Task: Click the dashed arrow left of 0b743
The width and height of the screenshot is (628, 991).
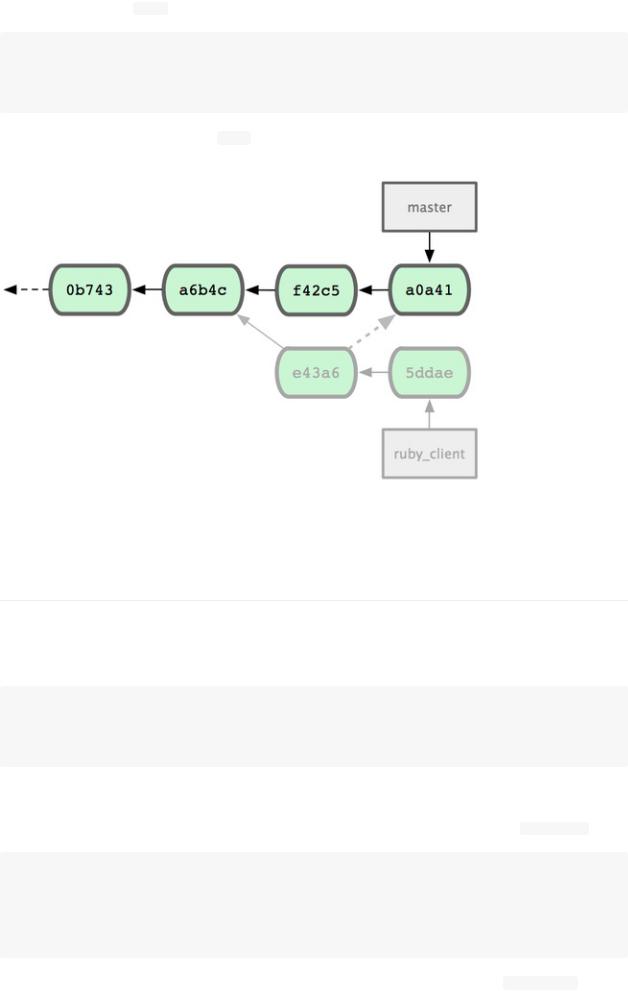Action: [27, 289]
